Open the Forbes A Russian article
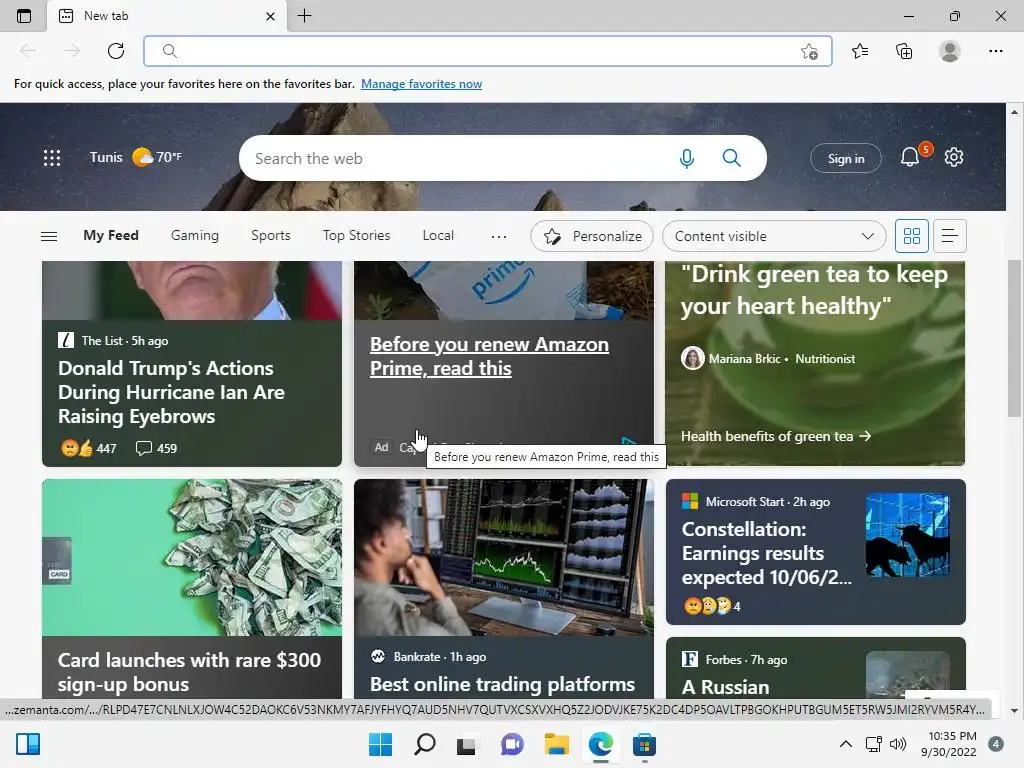Image resolution: width=1024 pixels, height=768 pixels. (725, 687)
